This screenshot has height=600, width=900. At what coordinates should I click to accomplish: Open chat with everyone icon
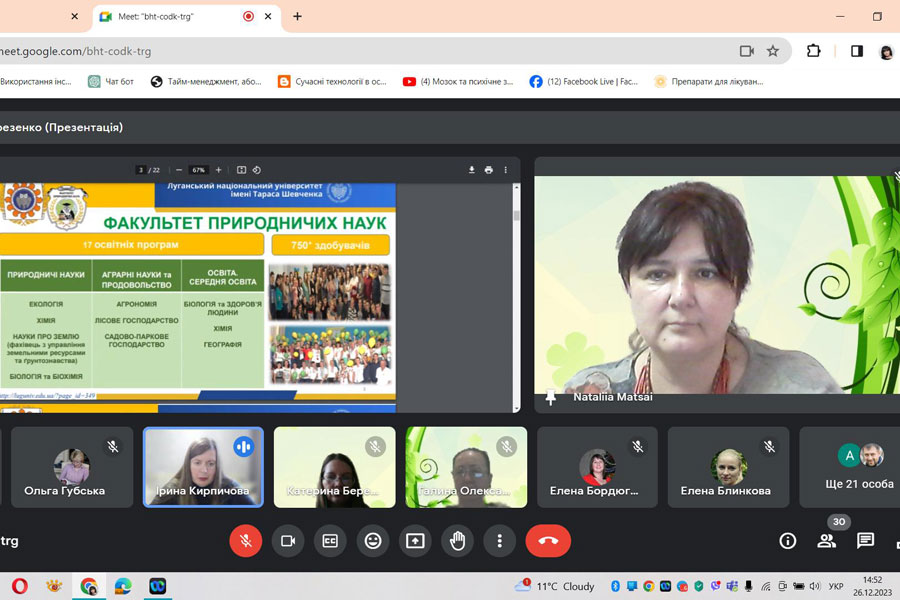(865, 541)
